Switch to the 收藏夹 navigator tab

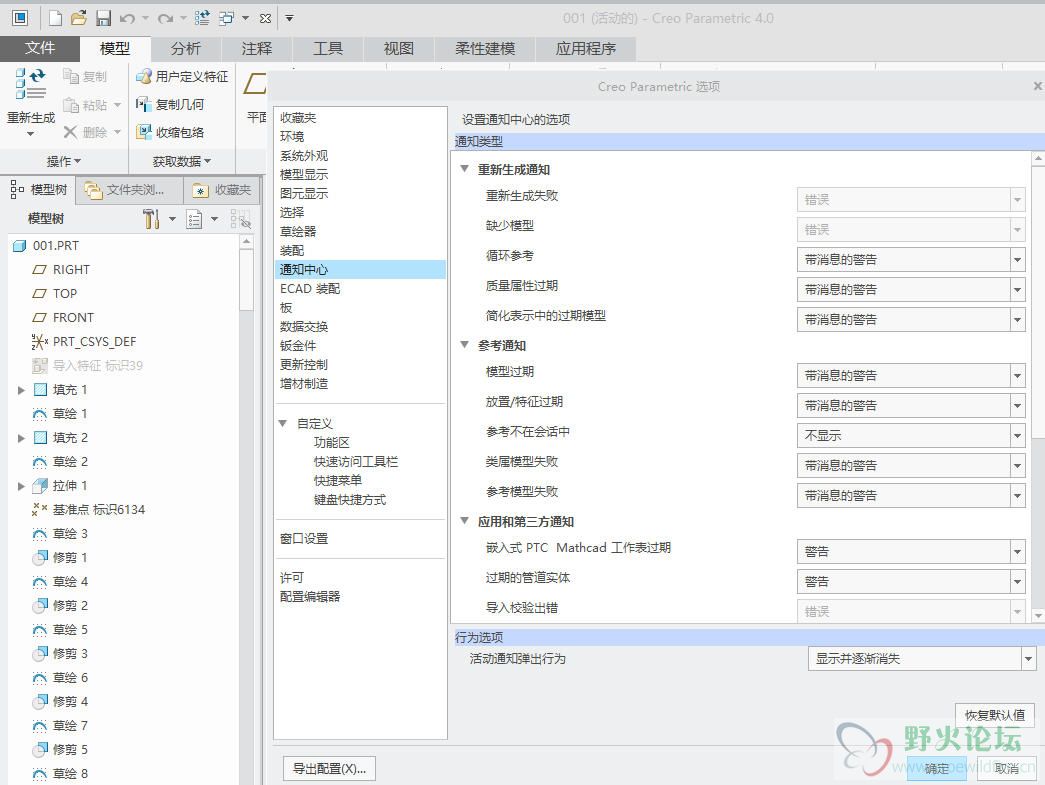click(x=222, y=190)
